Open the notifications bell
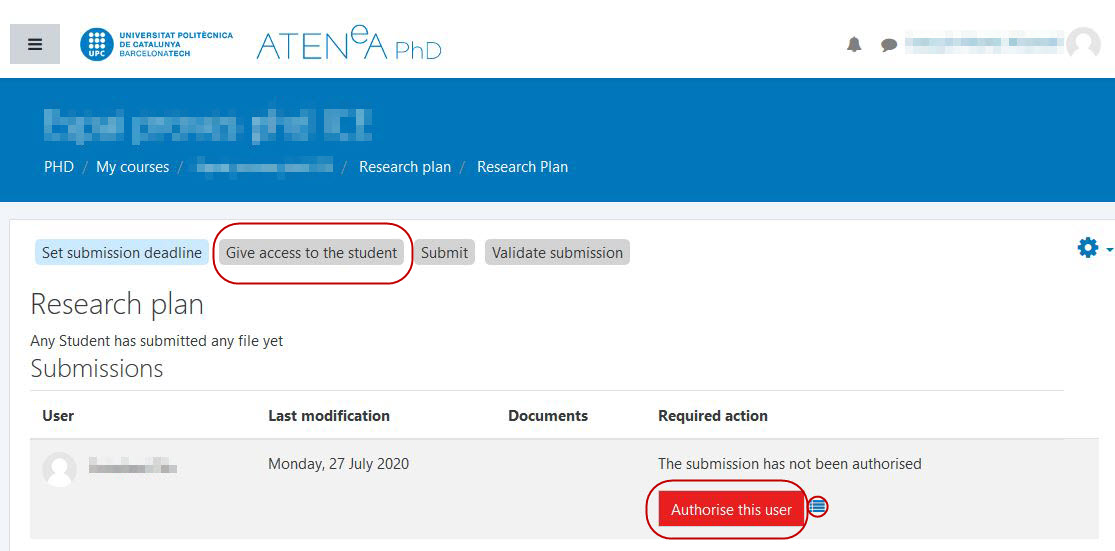 854,44
